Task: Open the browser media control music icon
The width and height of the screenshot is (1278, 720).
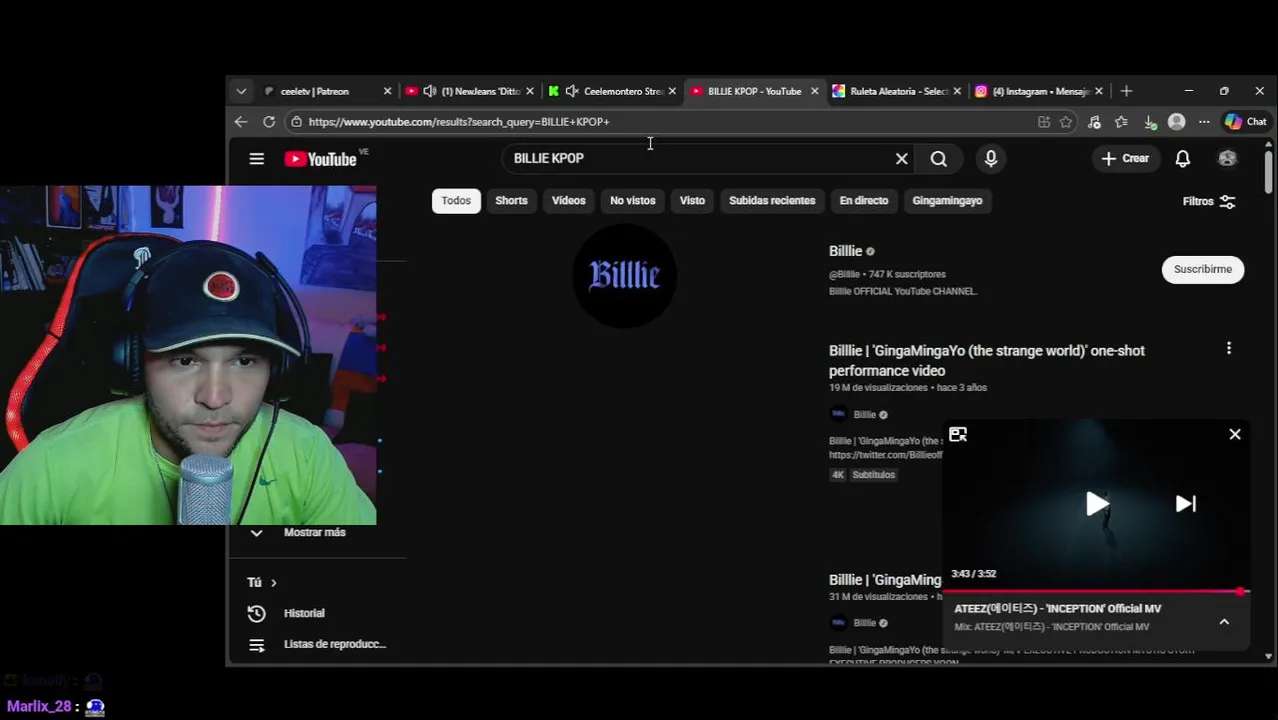Action: [1094, 122]
